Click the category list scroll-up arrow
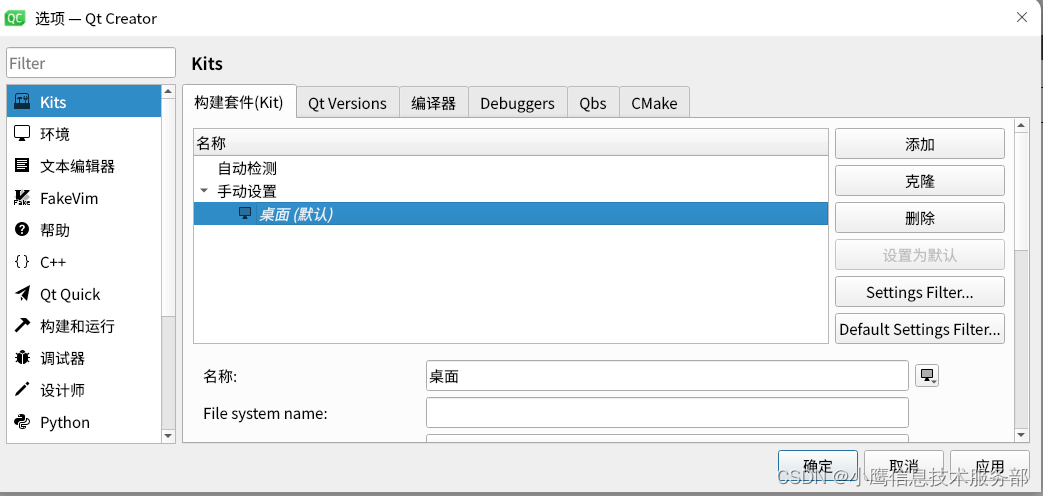Image resolution: width=1043 pixels, height=496 pixels. click(168, 91)
